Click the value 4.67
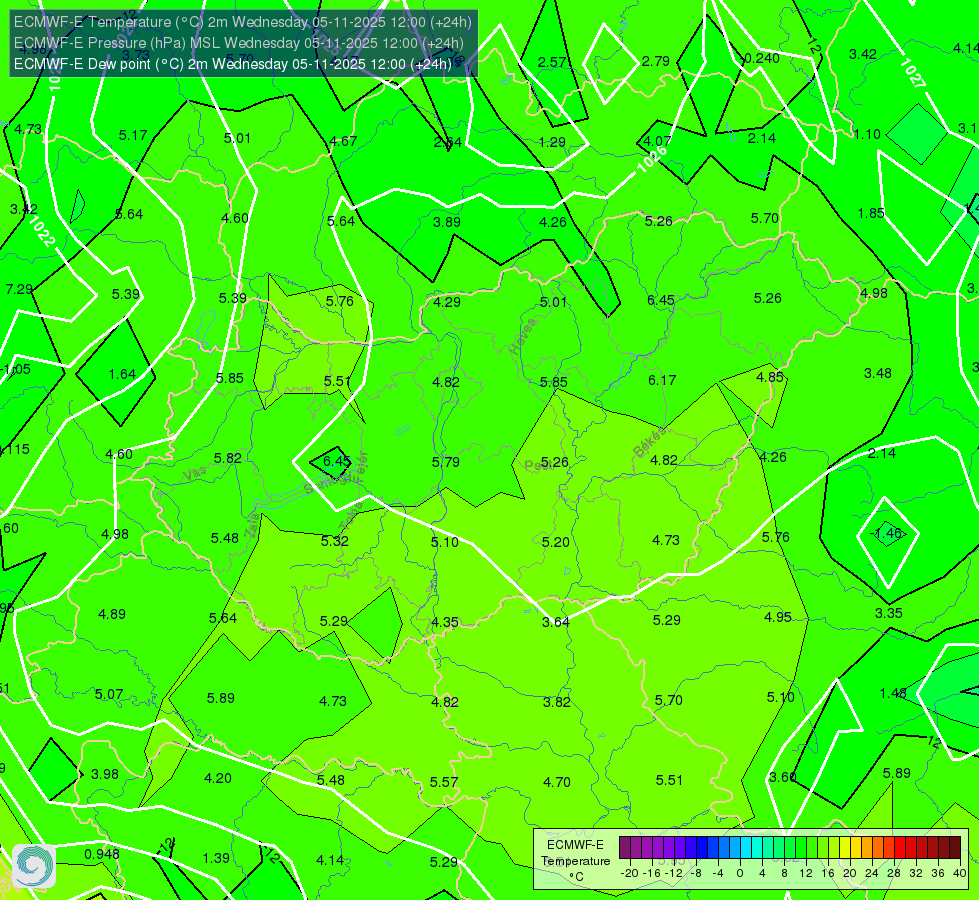 (343, 141)
